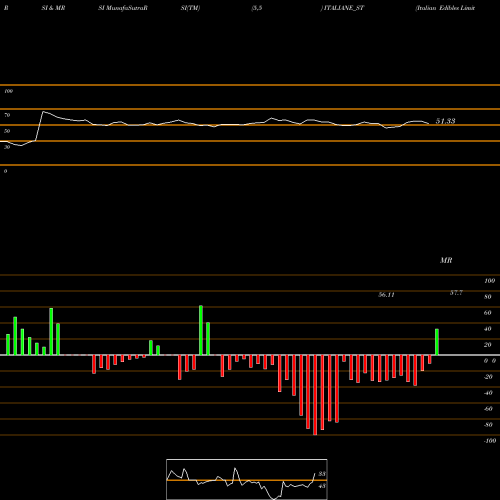Click MR axis label '60'
The image size is (500, 500).
[x=488, y=313]
